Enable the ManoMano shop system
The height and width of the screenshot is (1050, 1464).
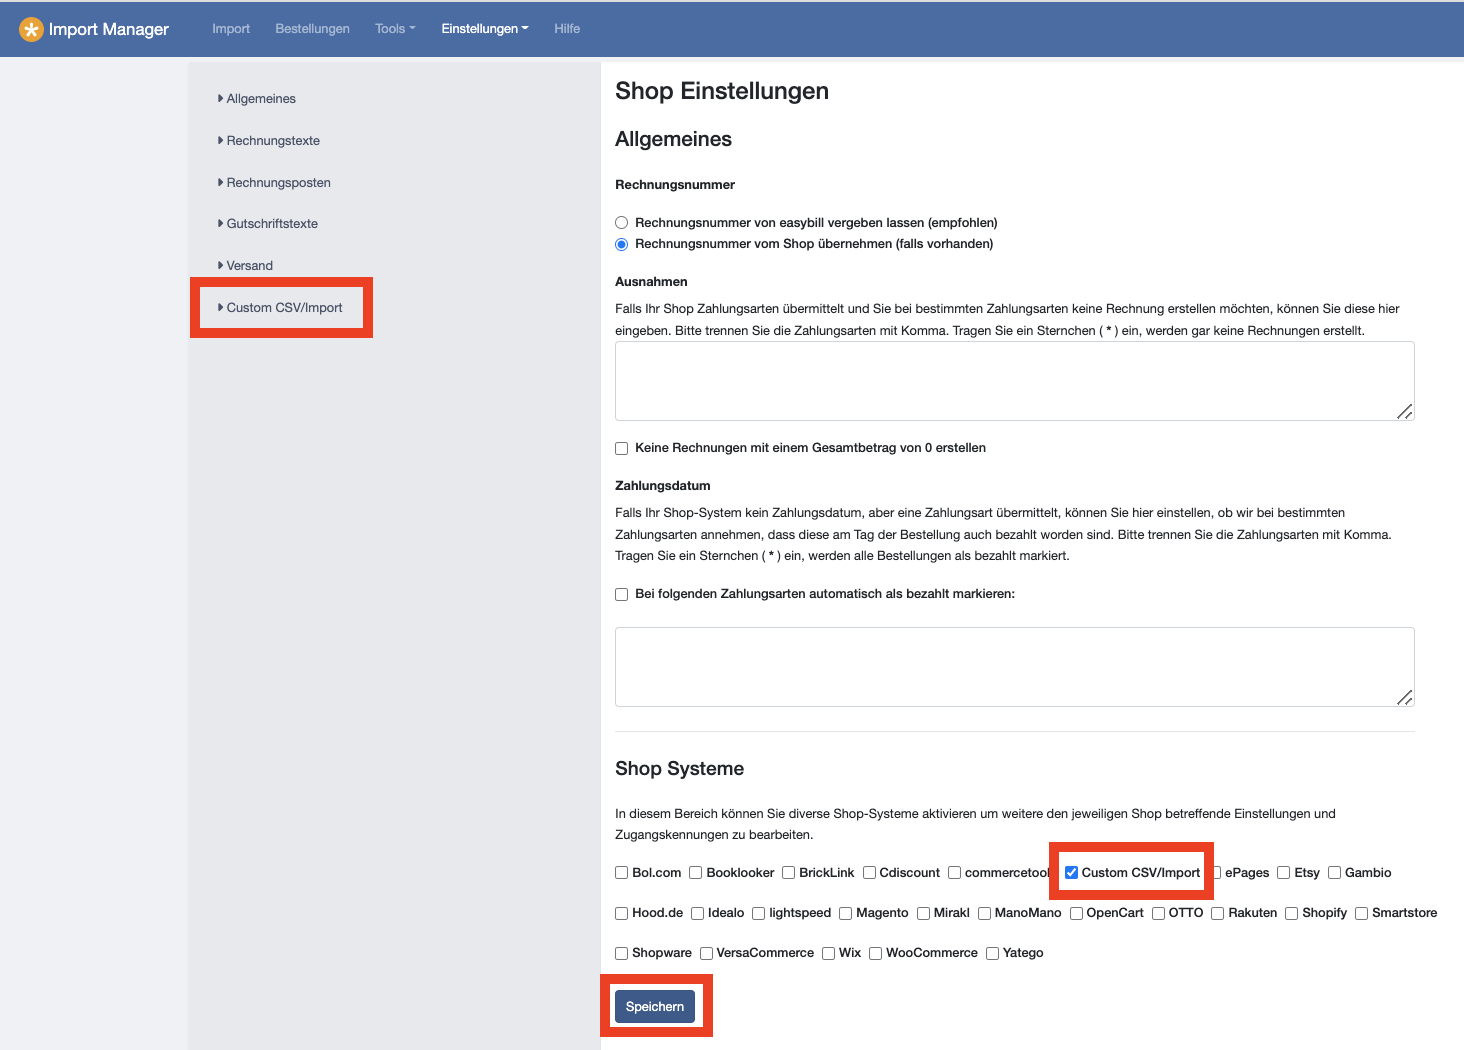[x=984, y=913]
